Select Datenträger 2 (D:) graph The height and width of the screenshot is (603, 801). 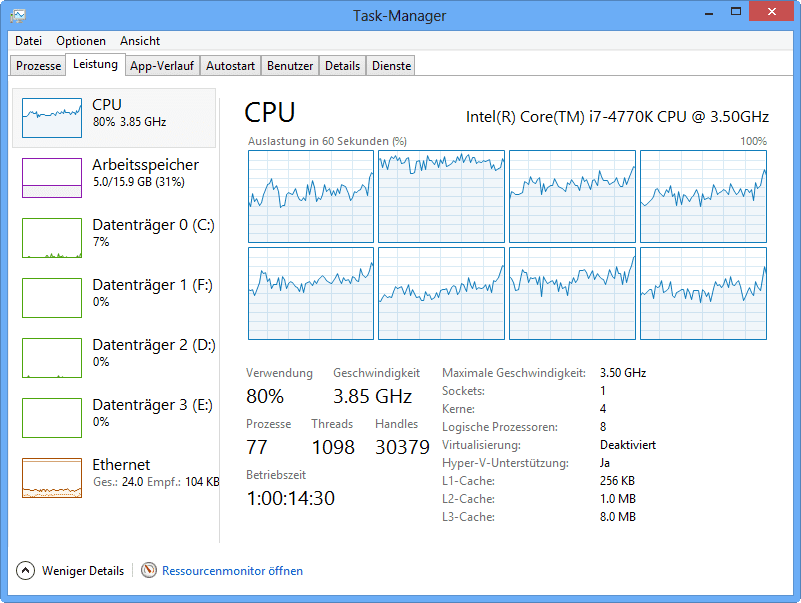point(52,358)
